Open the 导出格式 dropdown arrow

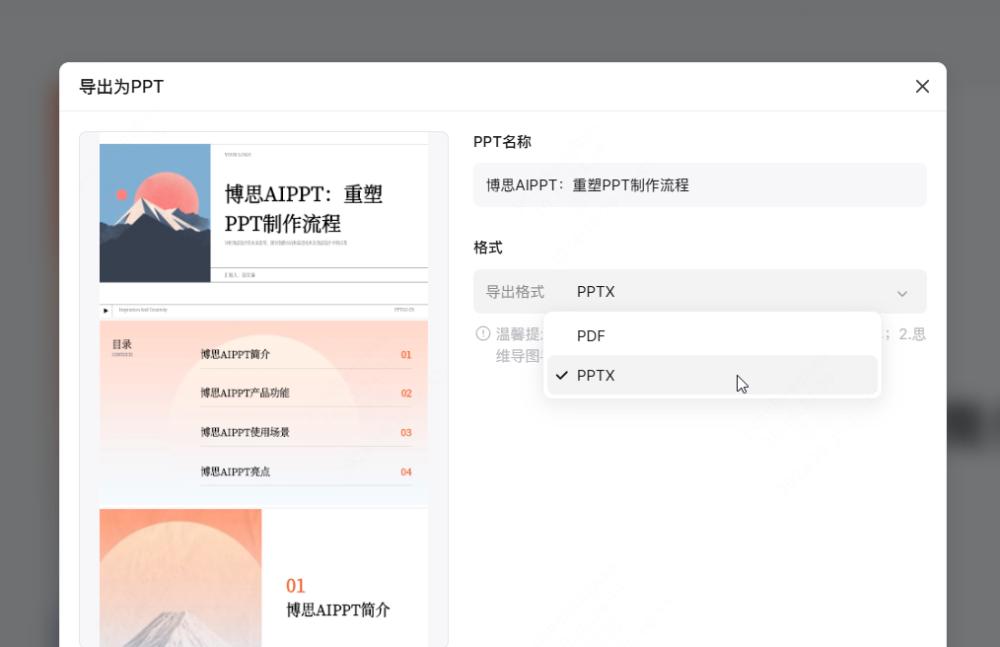click(x=902, y=294)
